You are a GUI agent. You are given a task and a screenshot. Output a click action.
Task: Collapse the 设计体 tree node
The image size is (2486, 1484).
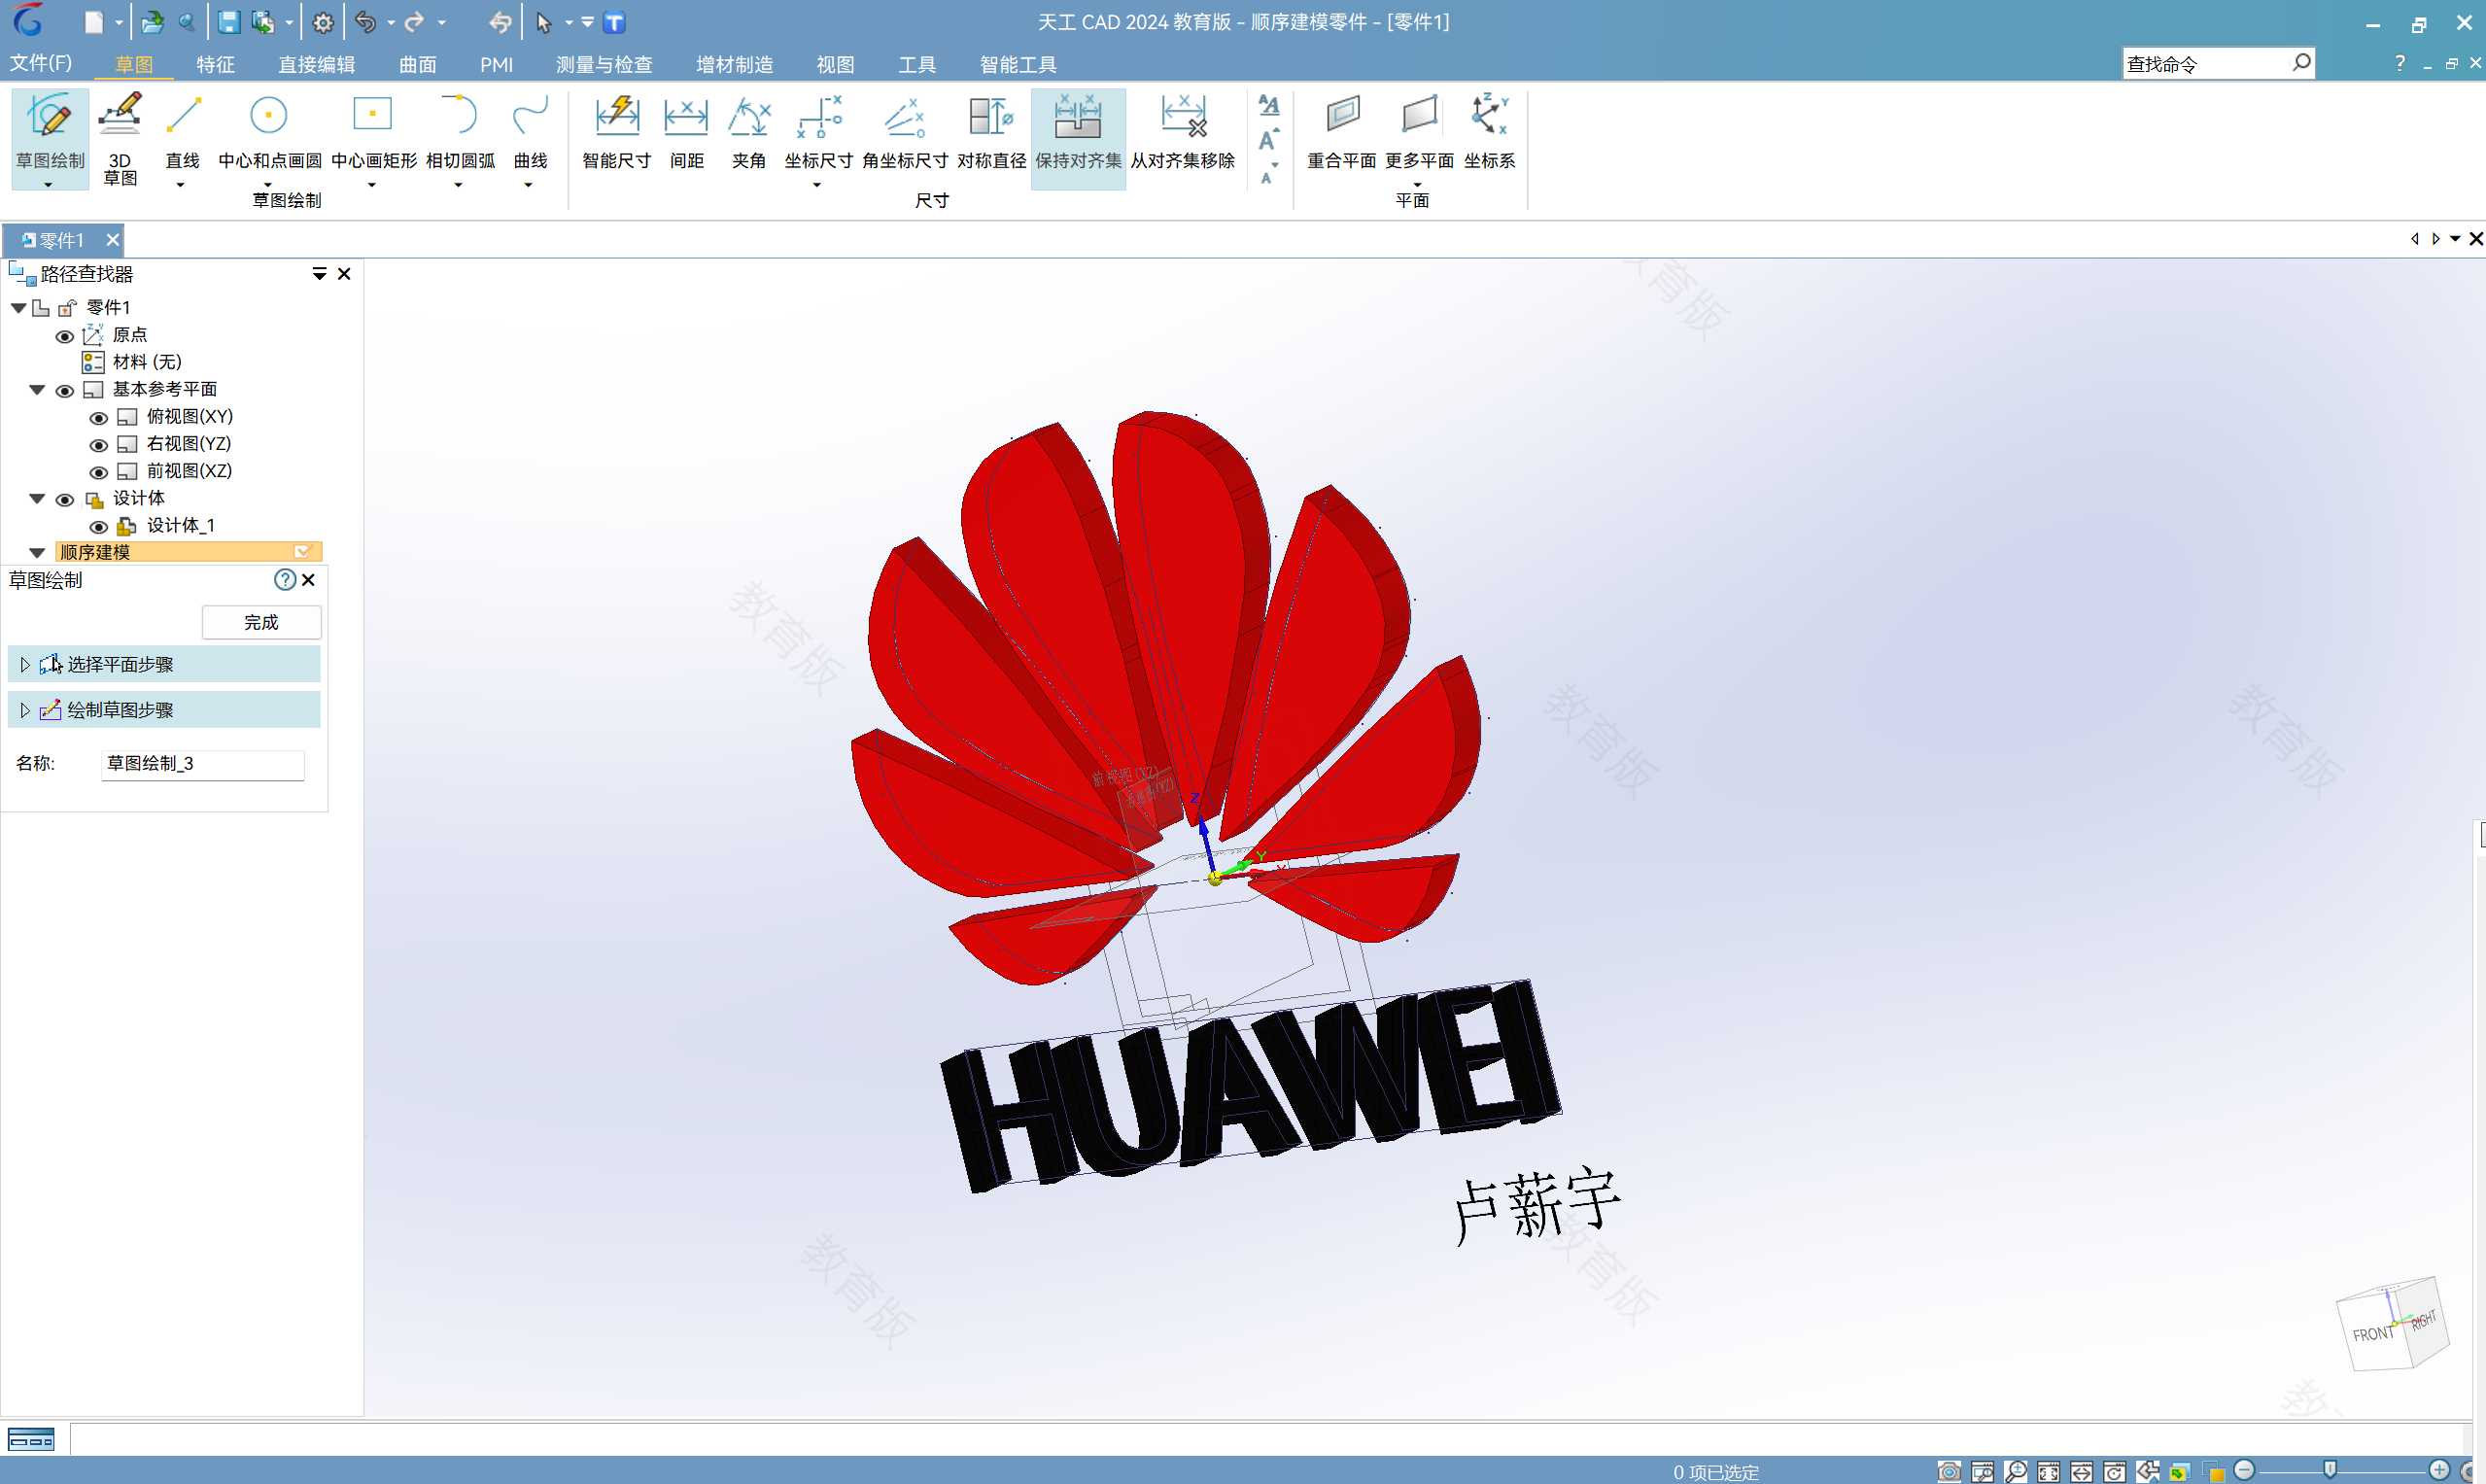click(37, 499)
